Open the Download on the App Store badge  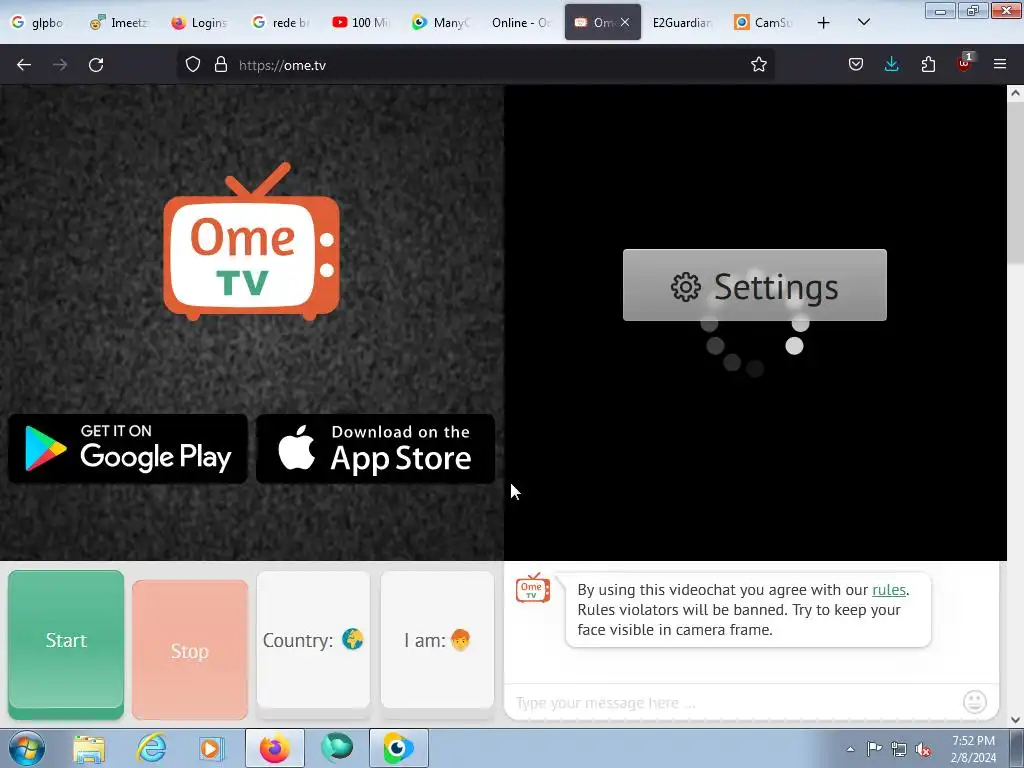click(x=376, y=449)
